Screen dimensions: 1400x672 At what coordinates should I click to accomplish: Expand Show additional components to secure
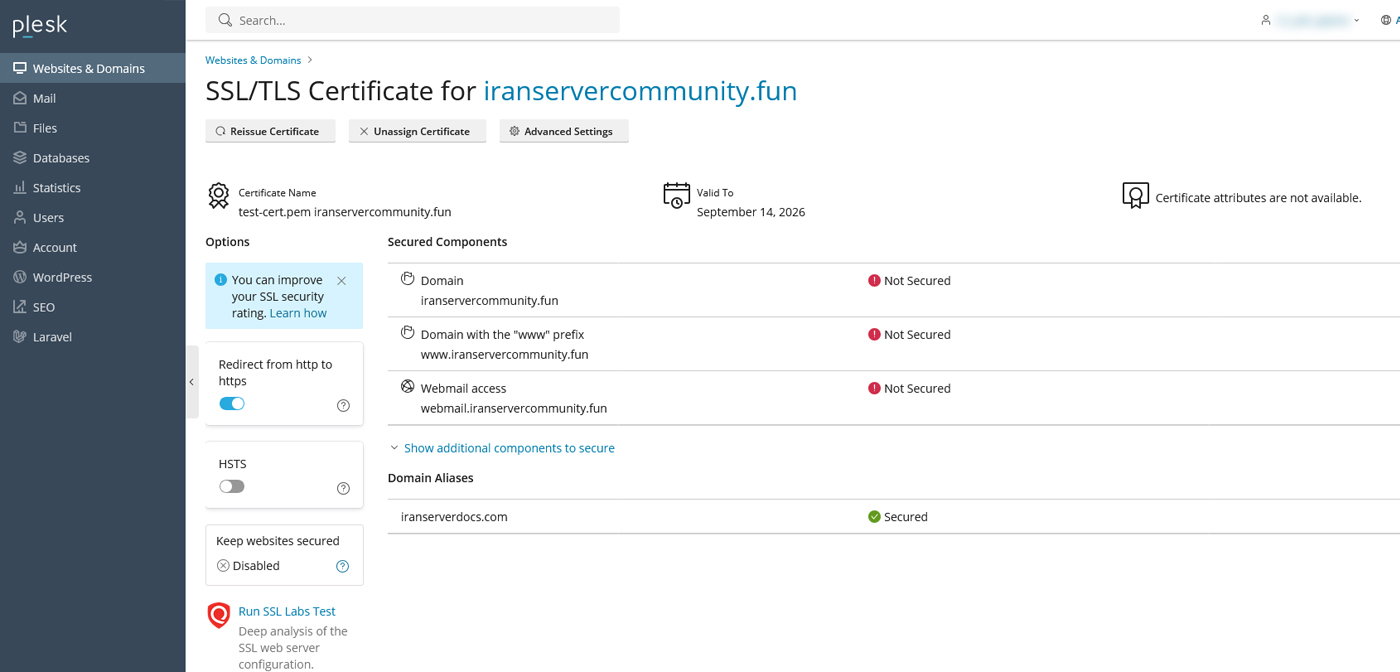508,448
